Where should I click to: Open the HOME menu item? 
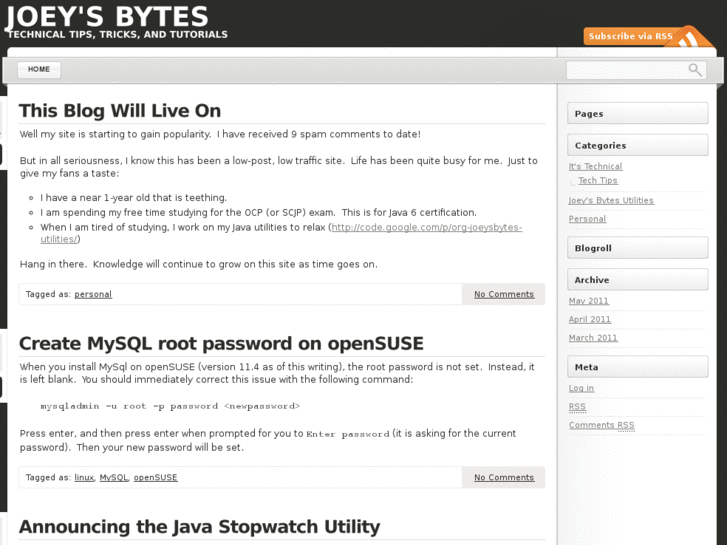coord(39,70)
